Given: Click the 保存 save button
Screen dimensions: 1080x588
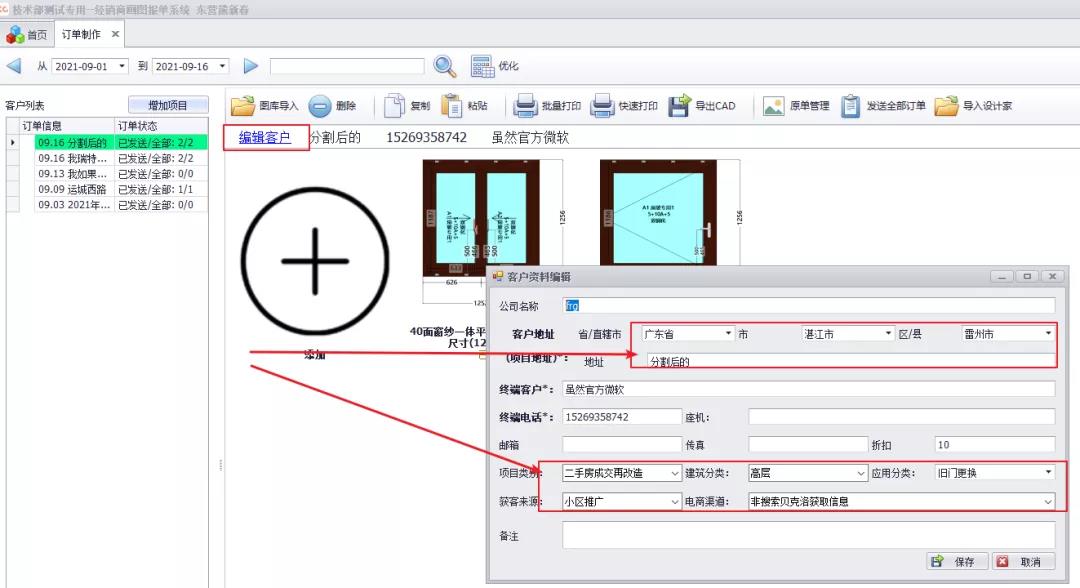Looking at the screenshot, I should [957, 562].
